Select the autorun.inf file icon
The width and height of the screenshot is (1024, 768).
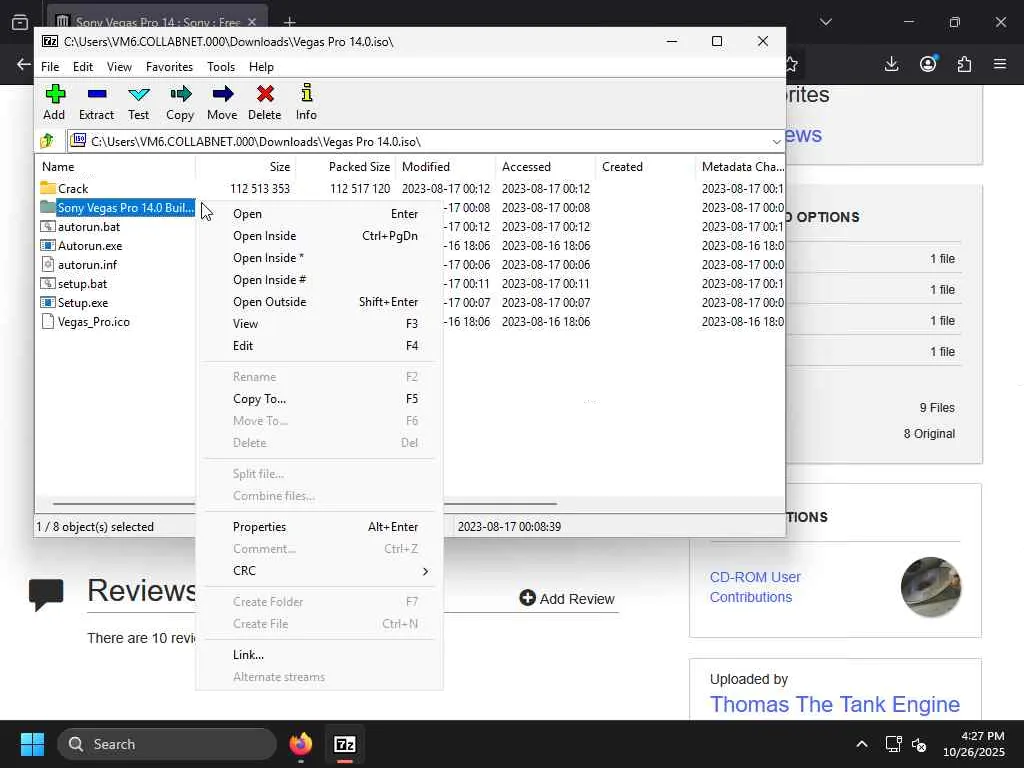[x=48, y=264]
